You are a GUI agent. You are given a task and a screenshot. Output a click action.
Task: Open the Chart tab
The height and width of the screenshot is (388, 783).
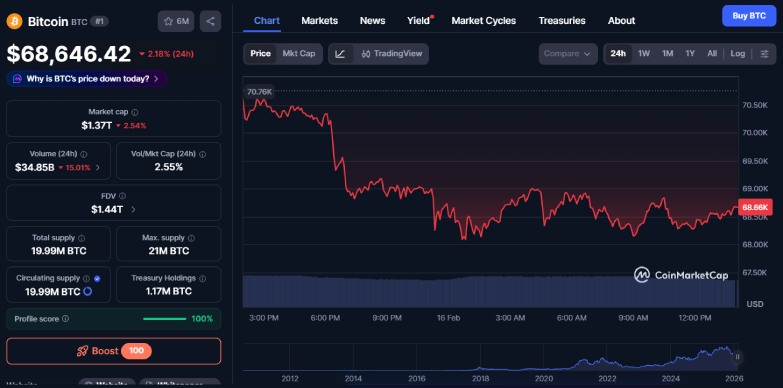[267, 21]
